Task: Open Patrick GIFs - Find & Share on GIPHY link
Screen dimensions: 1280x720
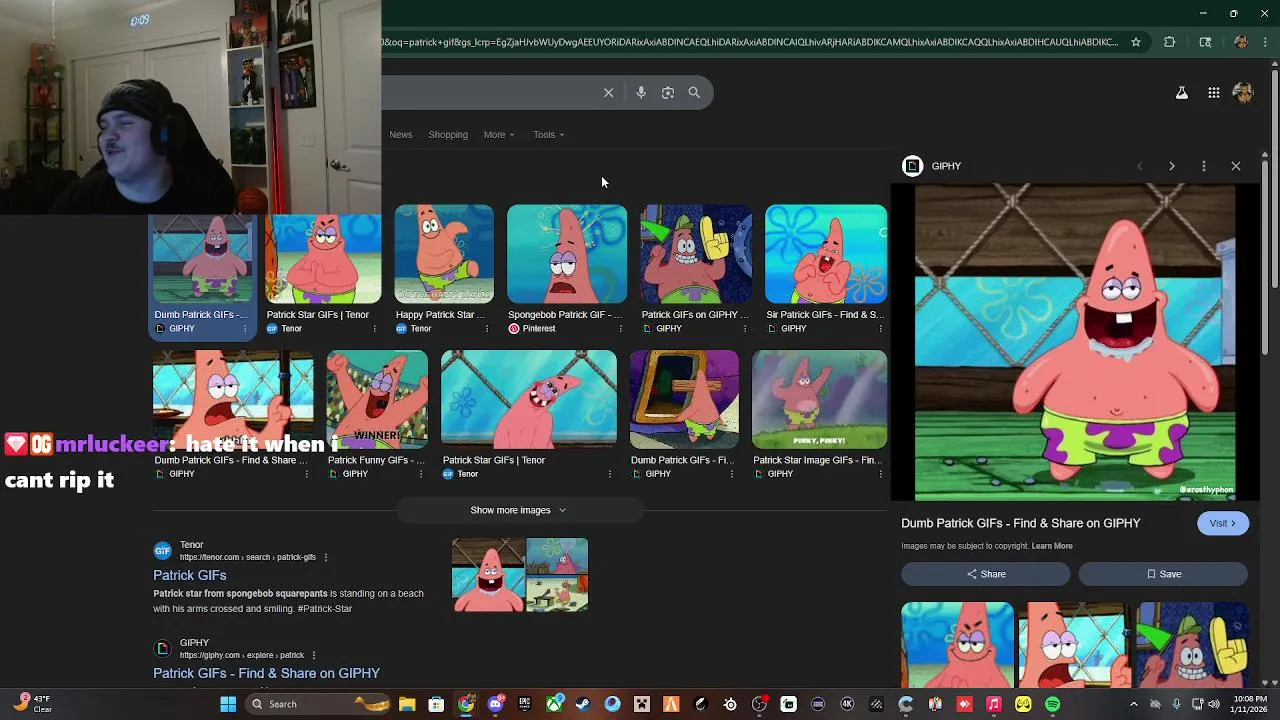Action: pos(266,673)
